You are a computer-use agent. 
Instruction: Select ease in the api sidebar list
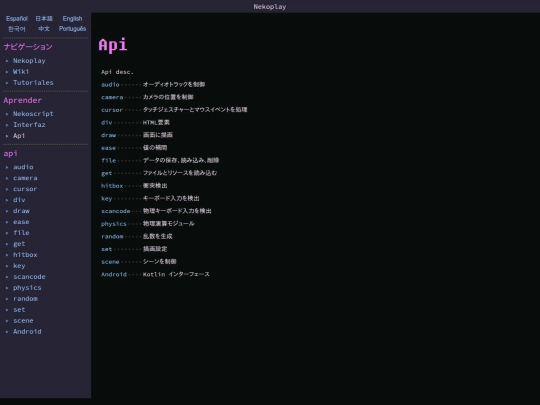pyautogui.click(x=21, y=222)
